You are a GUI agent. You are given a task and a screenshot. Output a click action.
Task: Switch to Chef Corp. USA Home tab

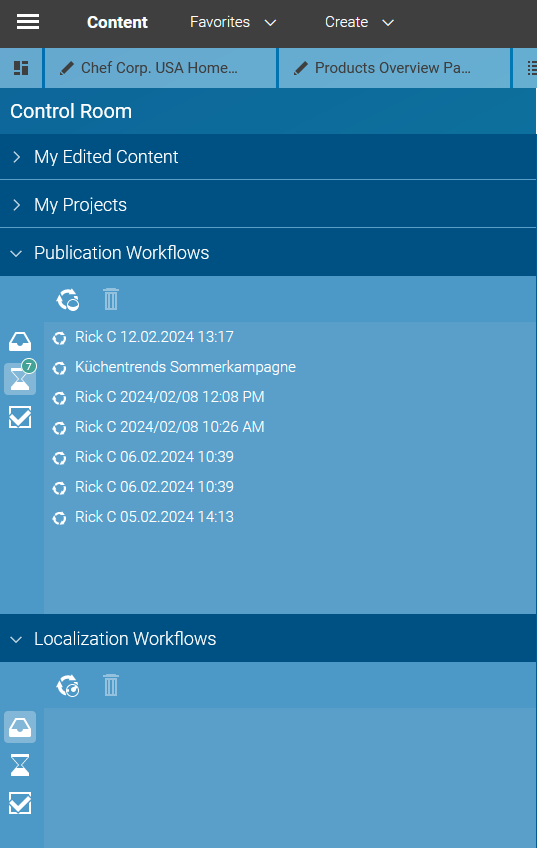point(161,68)
